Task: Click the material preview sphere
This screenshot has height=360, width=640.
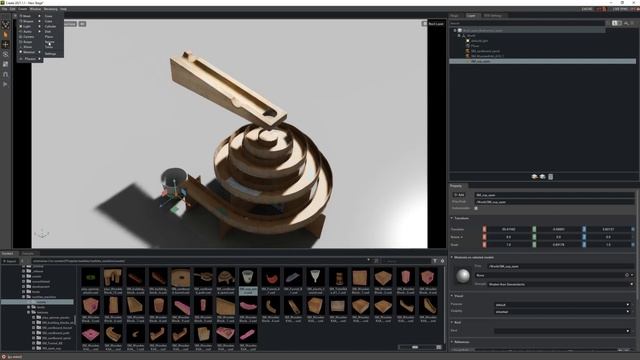Action: [463, 276]
